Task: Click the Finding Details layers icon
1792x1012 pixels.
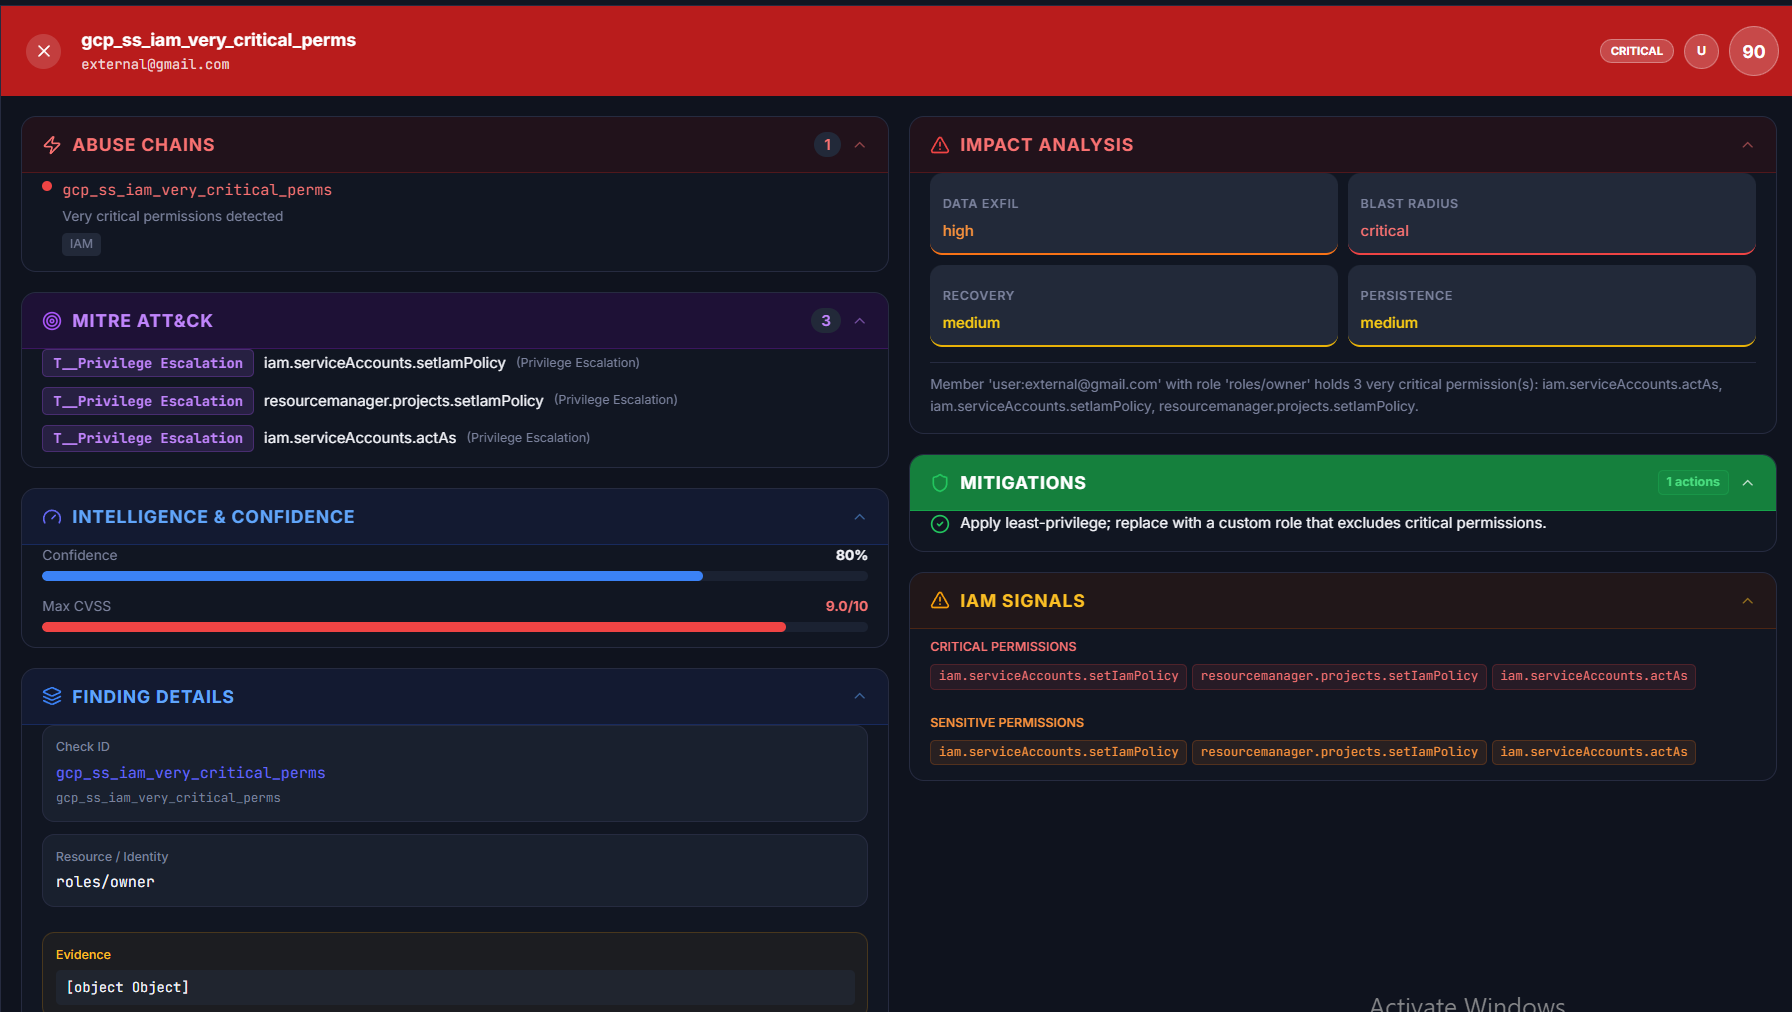Action: (52, 697)
